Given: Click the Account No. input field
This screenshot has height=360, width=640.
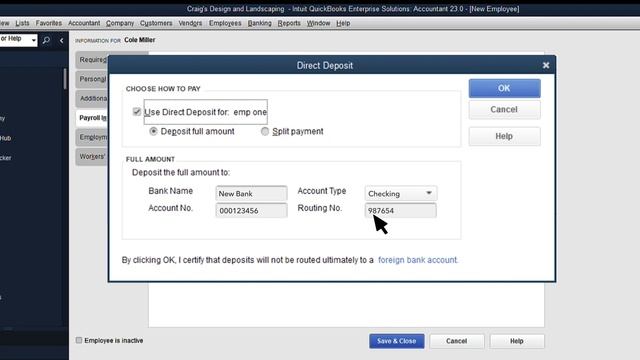Looking at the screenshot, I should pos(251,211).
